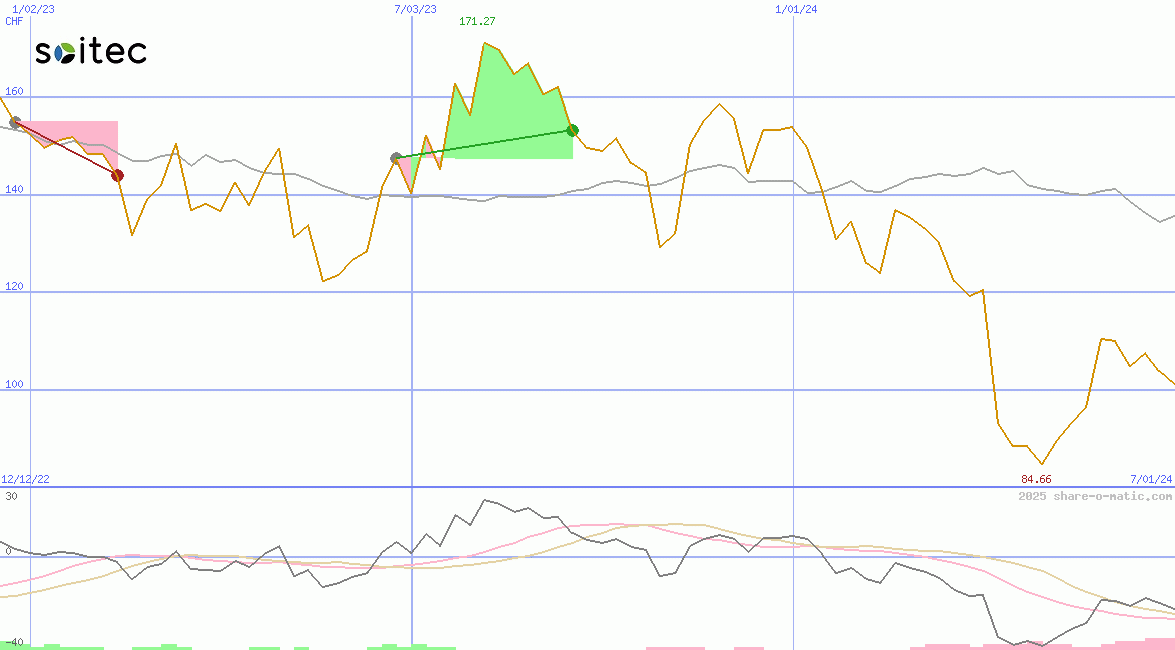Click the green sell marker dot
Image resolution: width=1175 pixels, height=650 pixels.
[x=572, y=130]
